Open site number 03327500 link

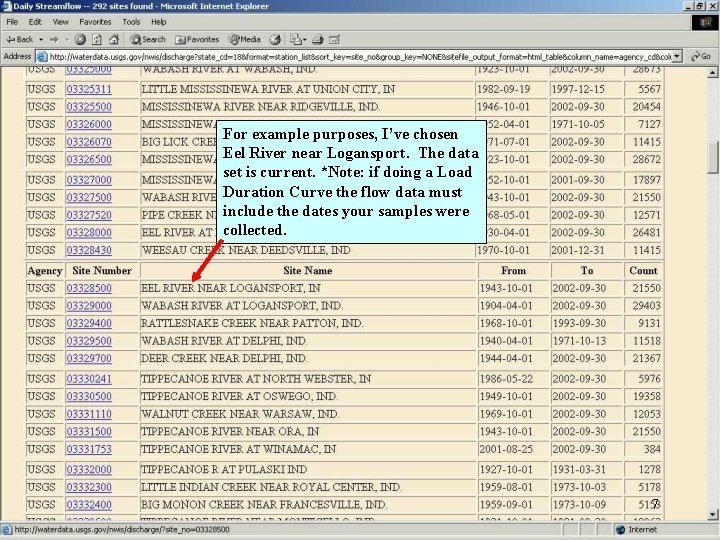pos(89,197)
